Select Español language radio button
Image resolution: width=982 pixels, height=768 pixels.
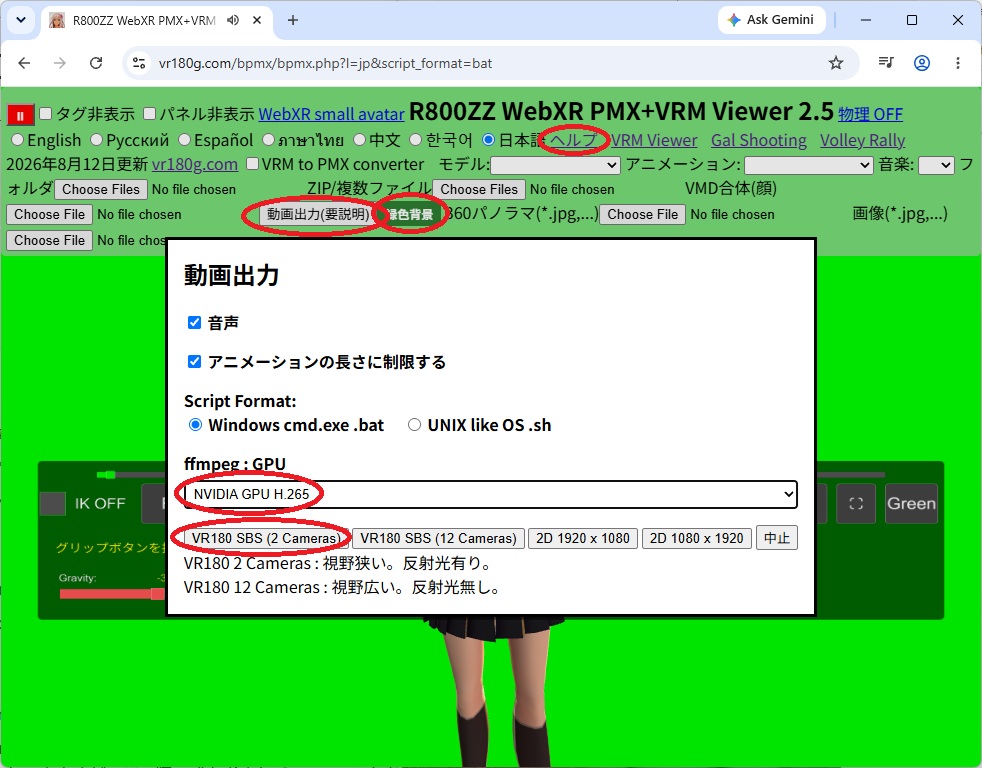pyautogui.click(x=184, y=140)
